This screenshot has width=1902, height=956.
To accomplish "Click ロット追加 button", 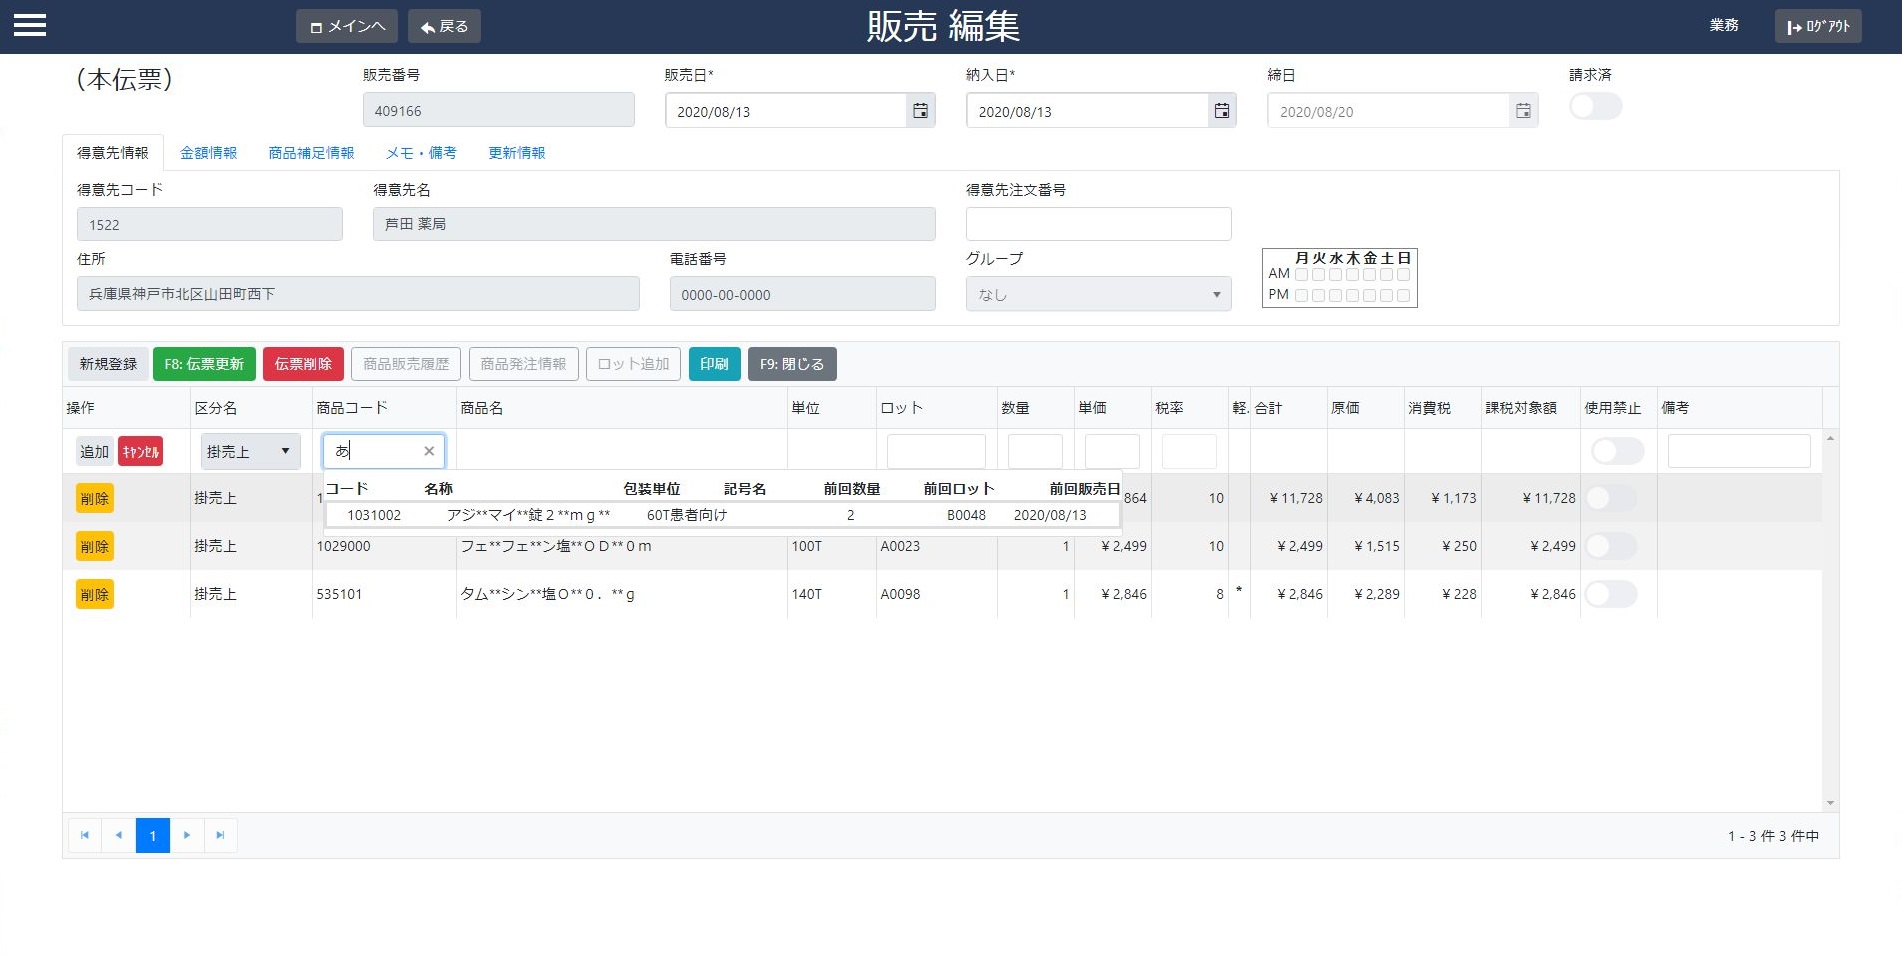I will pos(633,364).
